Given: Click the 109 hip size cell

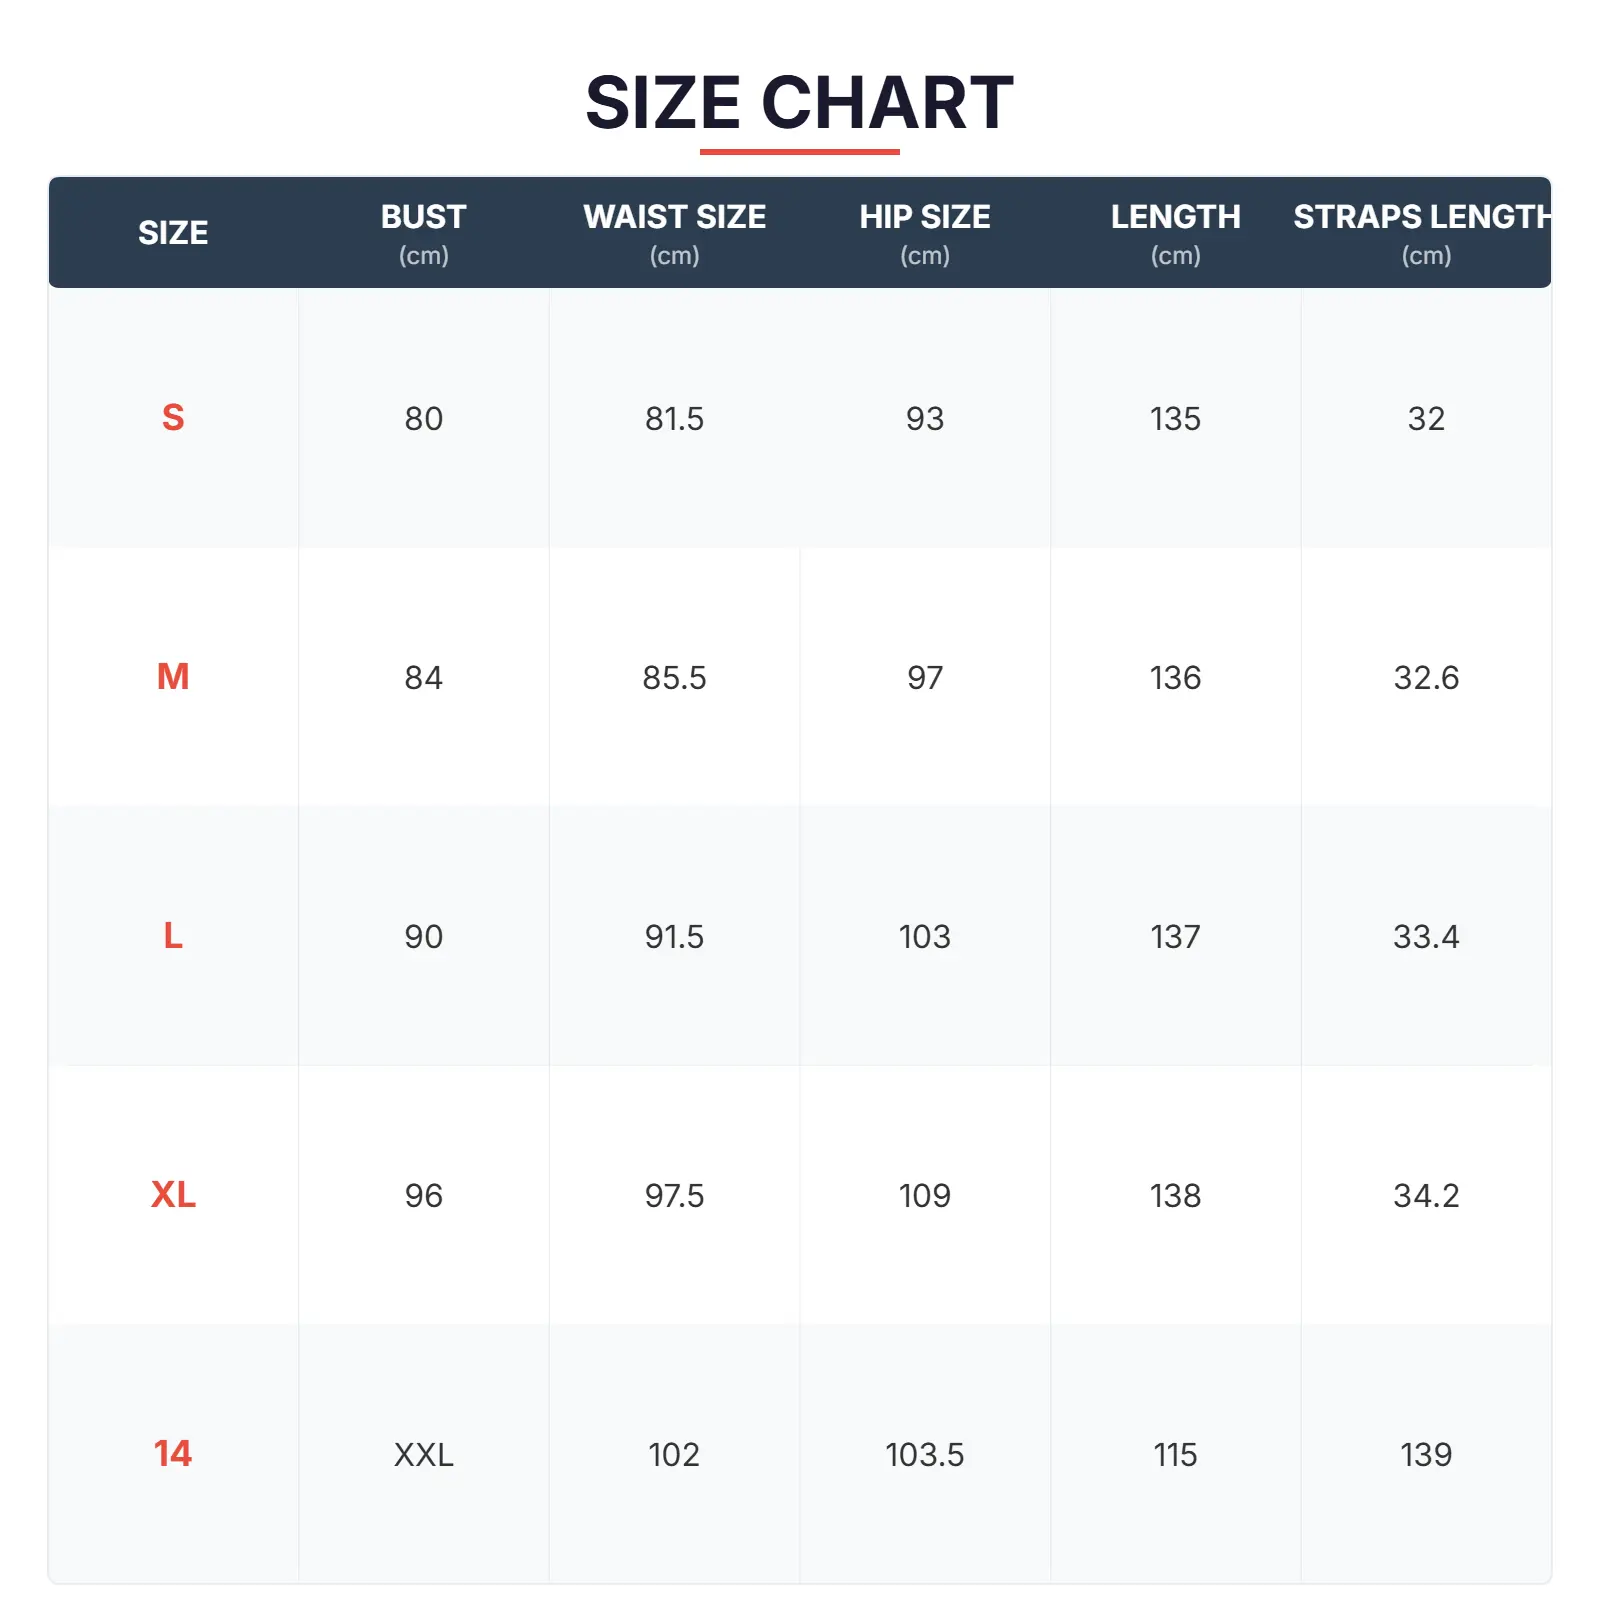Looking at the screenshot, I should [924, 1196].
